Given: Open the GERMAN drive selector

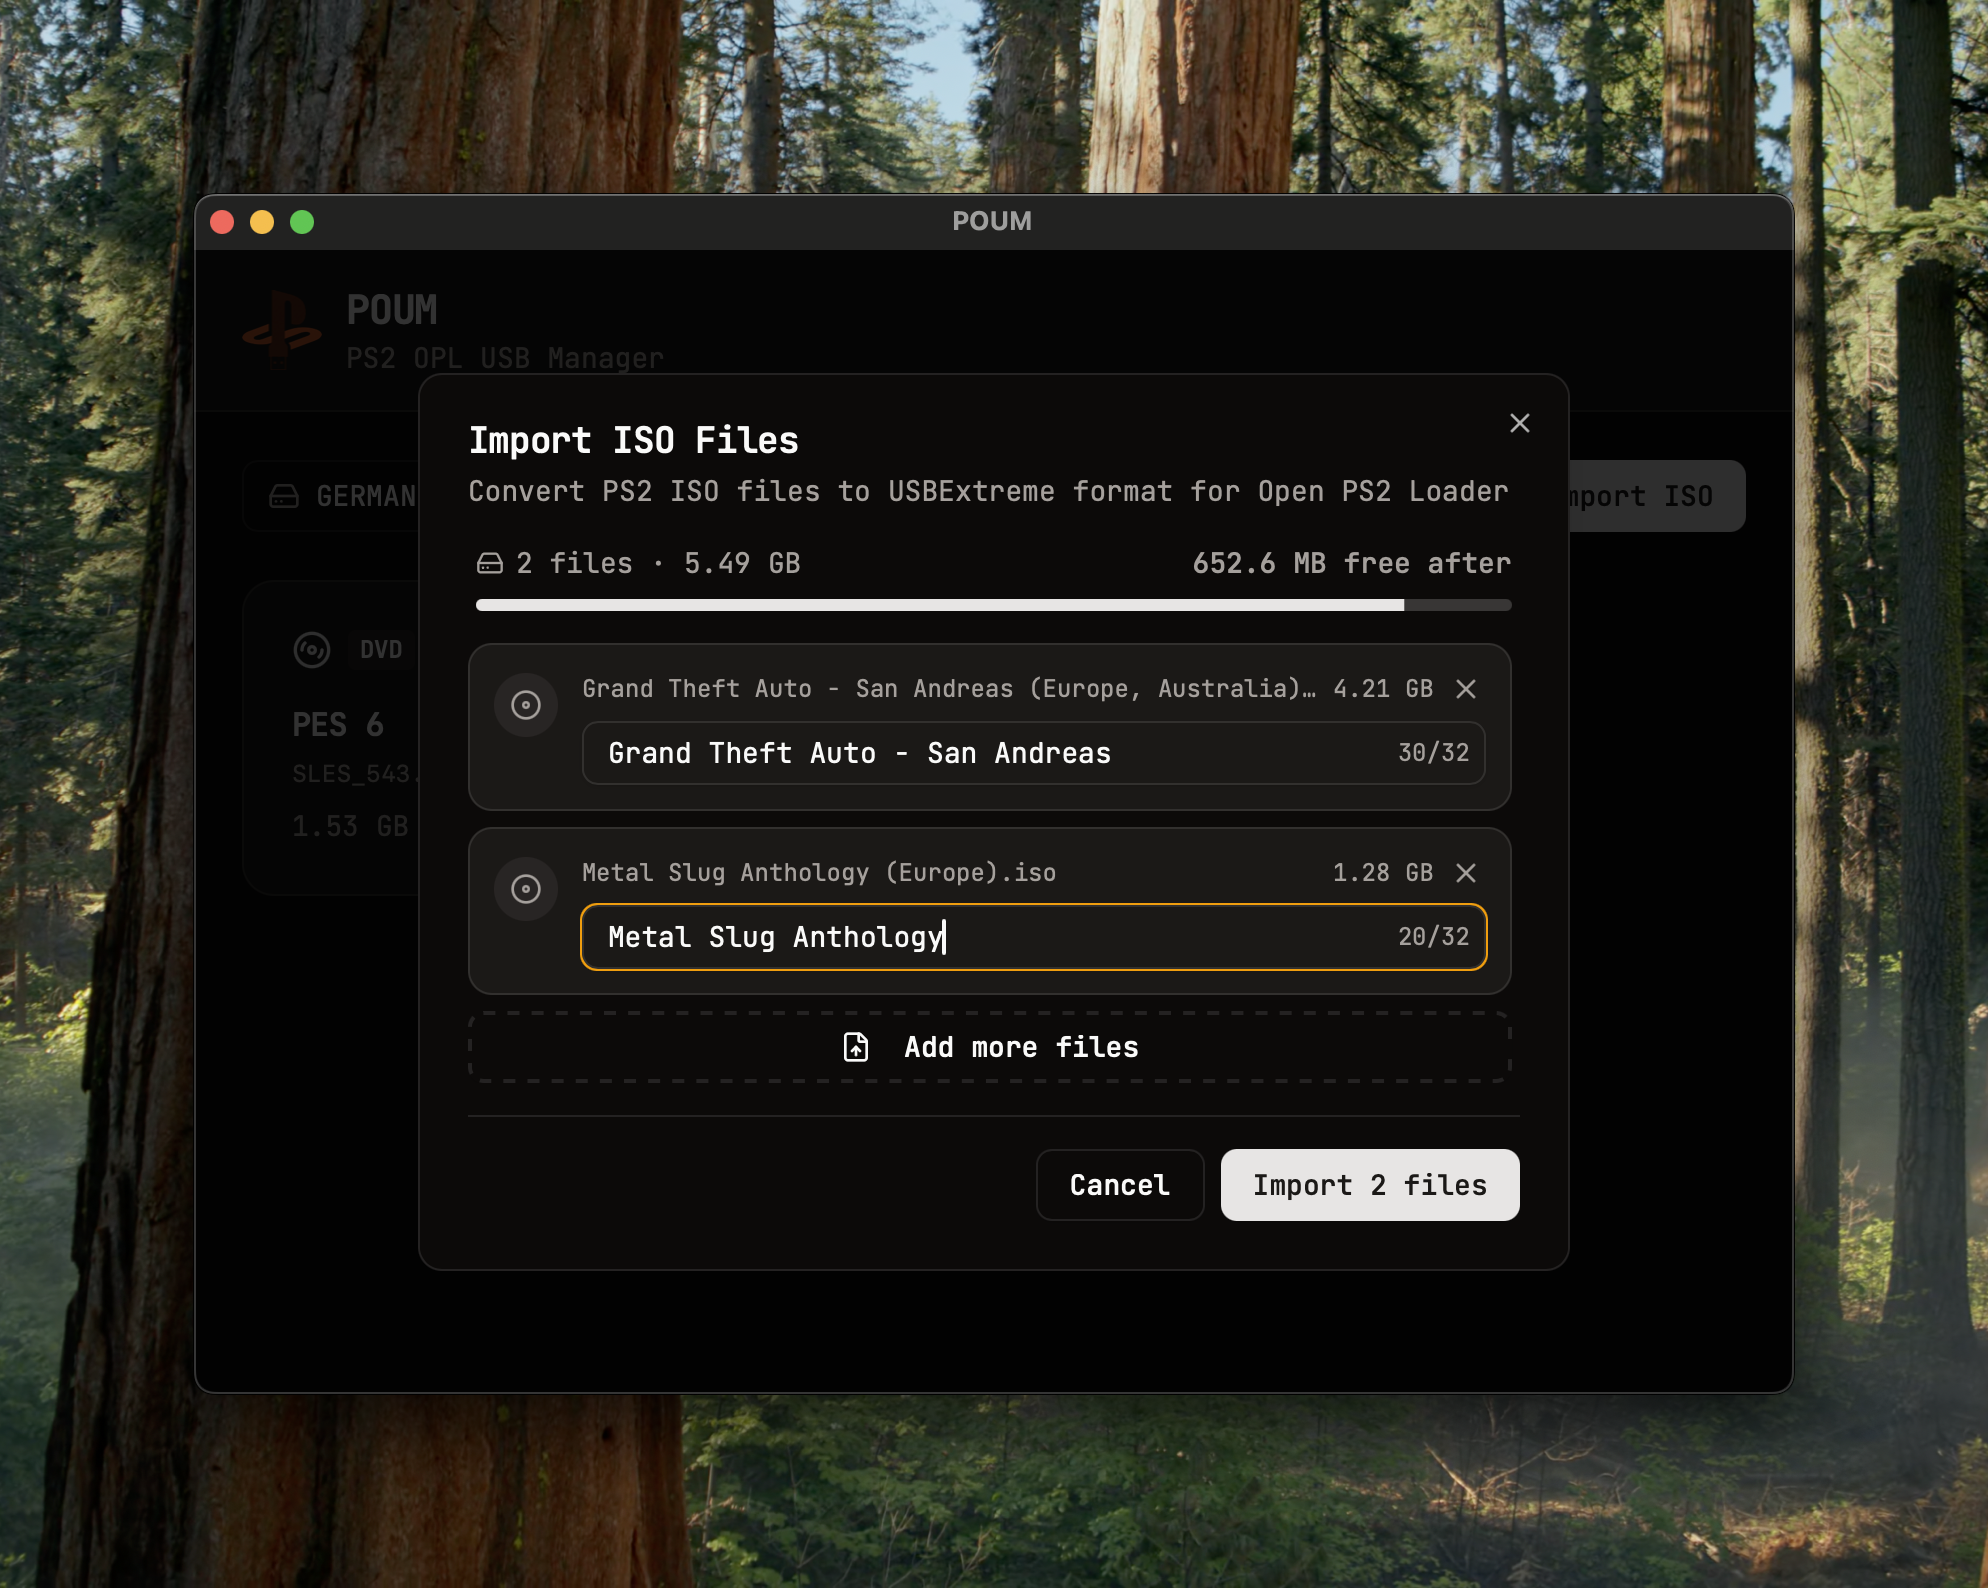Looking at the screenshot, I should [364, 496].
